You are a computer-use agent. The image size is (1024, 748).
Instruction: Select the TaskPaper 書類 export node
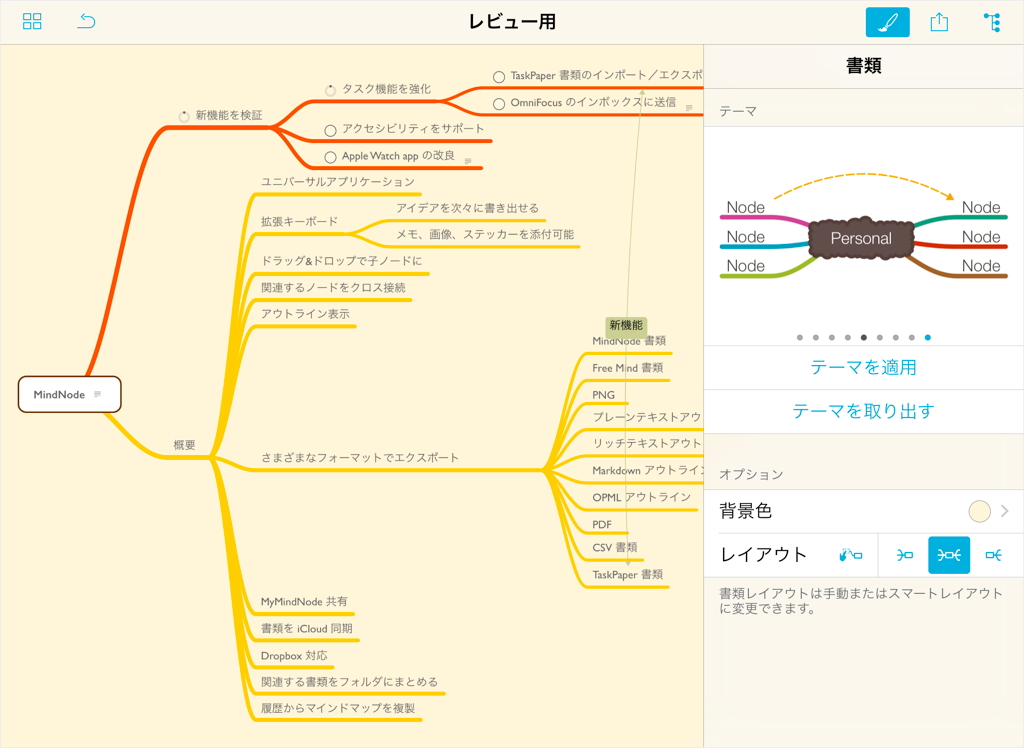[x=628, y=574]
